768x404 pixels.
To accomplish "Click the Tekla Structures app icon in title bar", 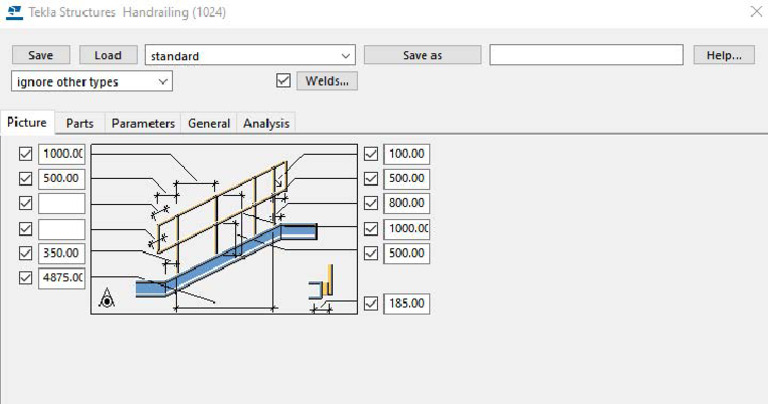I will pyautogui.click(x=14, y=12).
